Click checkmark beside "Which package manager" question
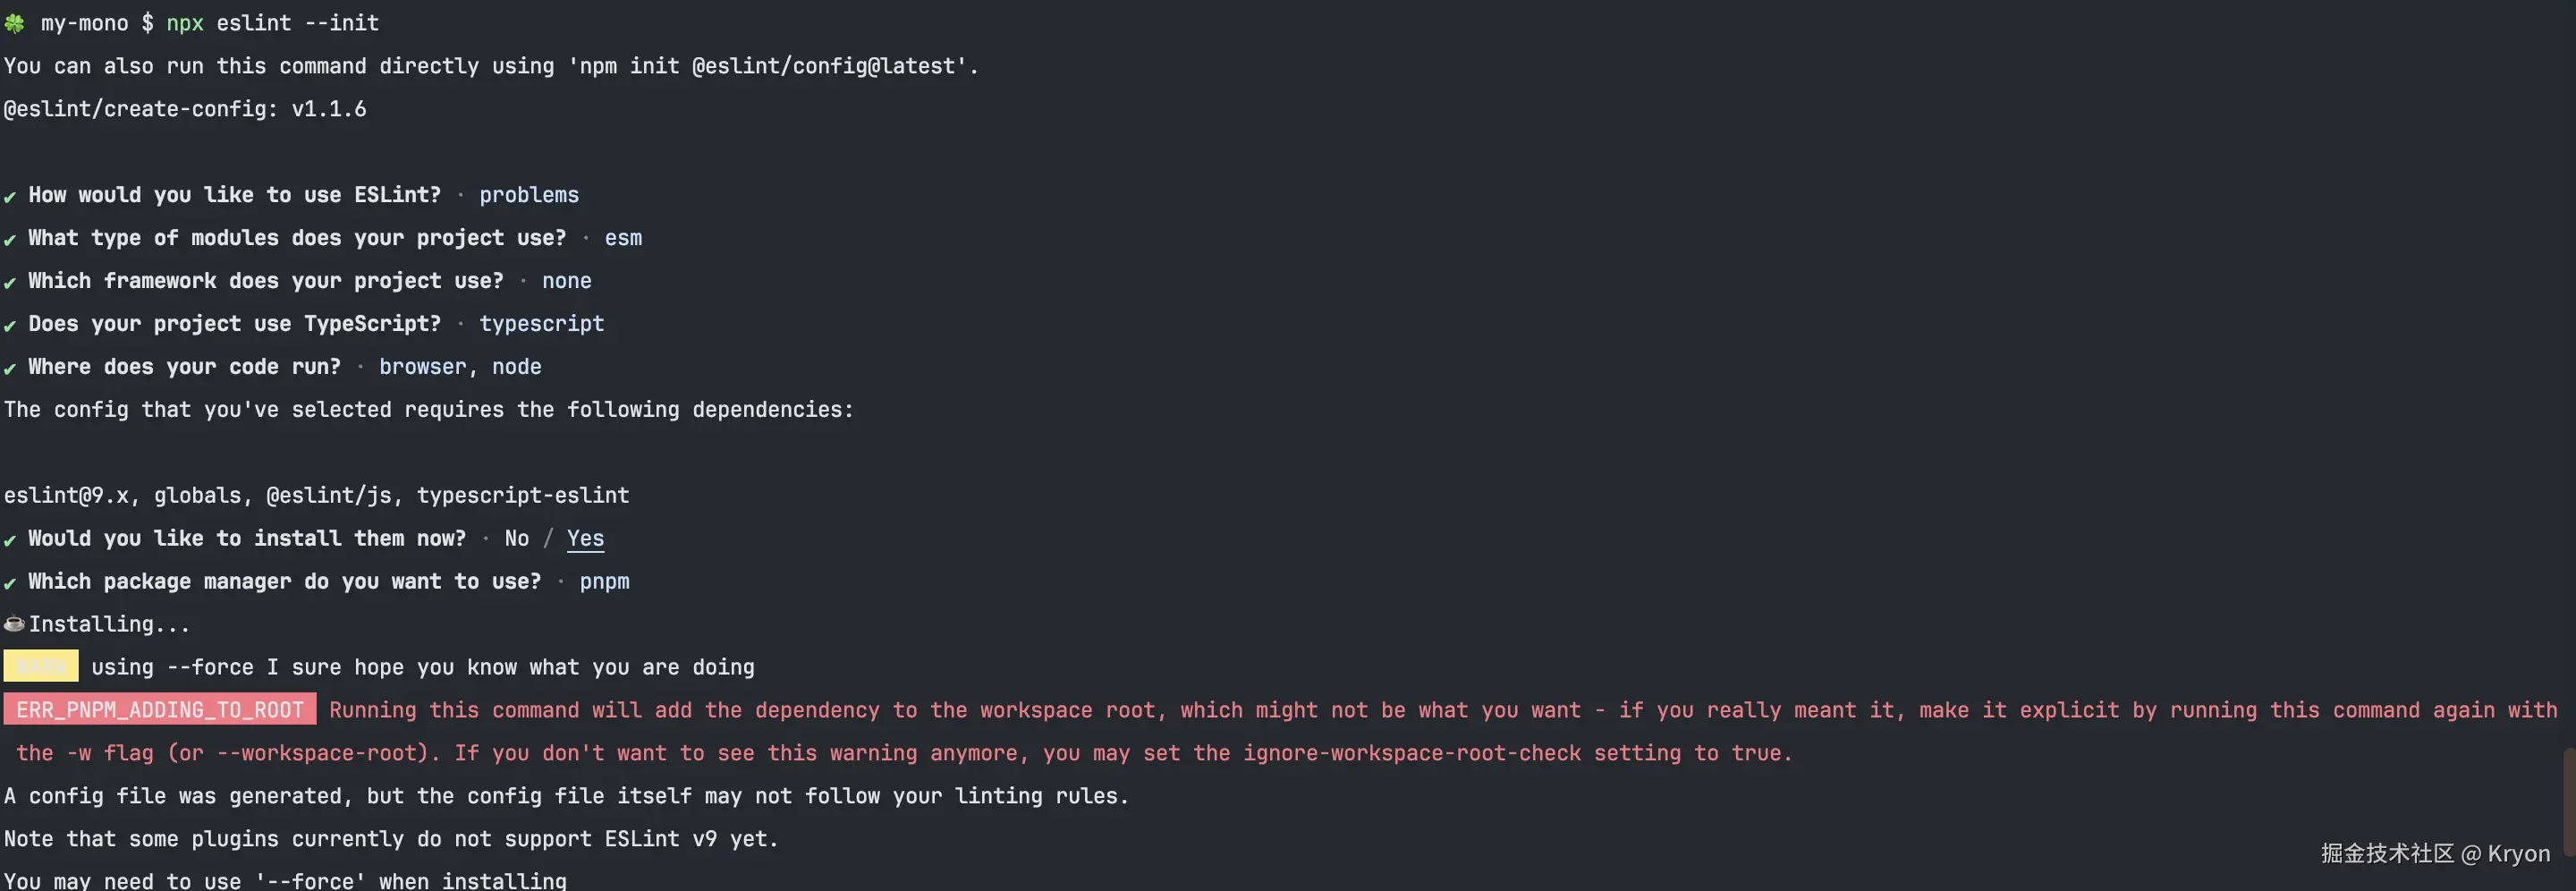The width and height of the screenshot is (2576, 891). [10, 583]
